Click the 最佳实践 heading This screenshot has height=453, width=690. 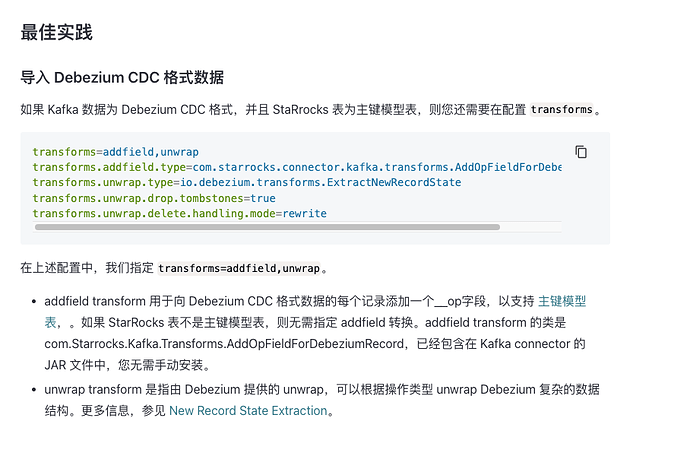56,33
